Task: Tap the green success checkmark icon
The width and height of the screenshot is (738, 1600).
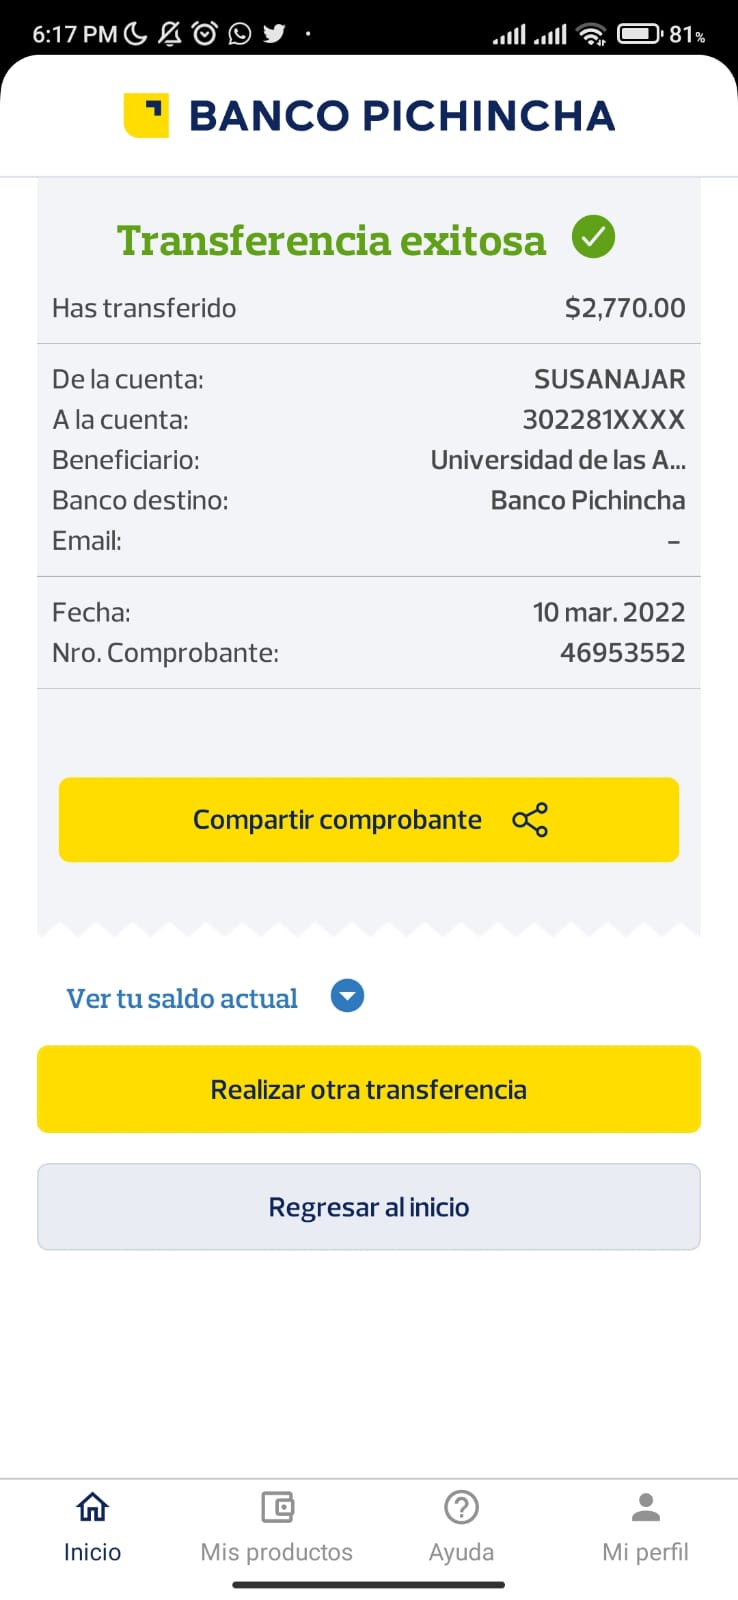Action: point(593,237)
